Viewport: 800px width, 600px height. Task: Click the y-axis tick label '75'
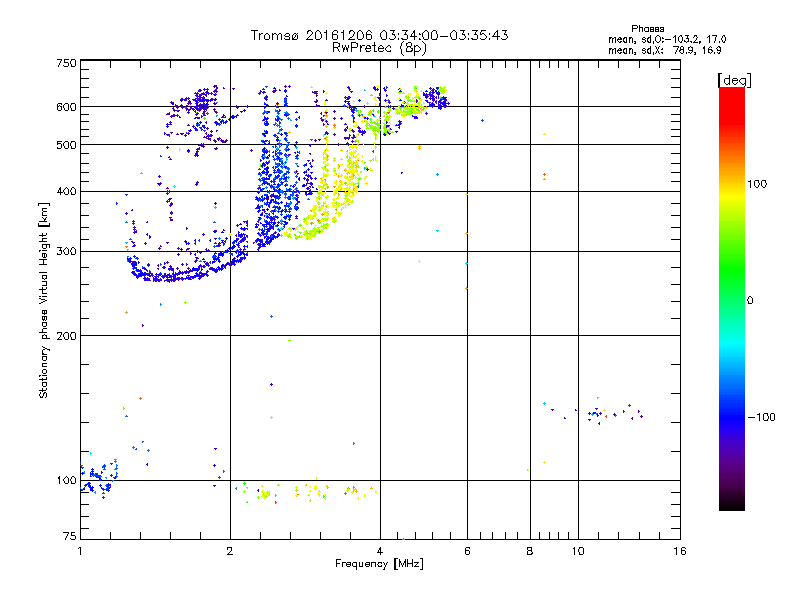click(x=70, y=536)
